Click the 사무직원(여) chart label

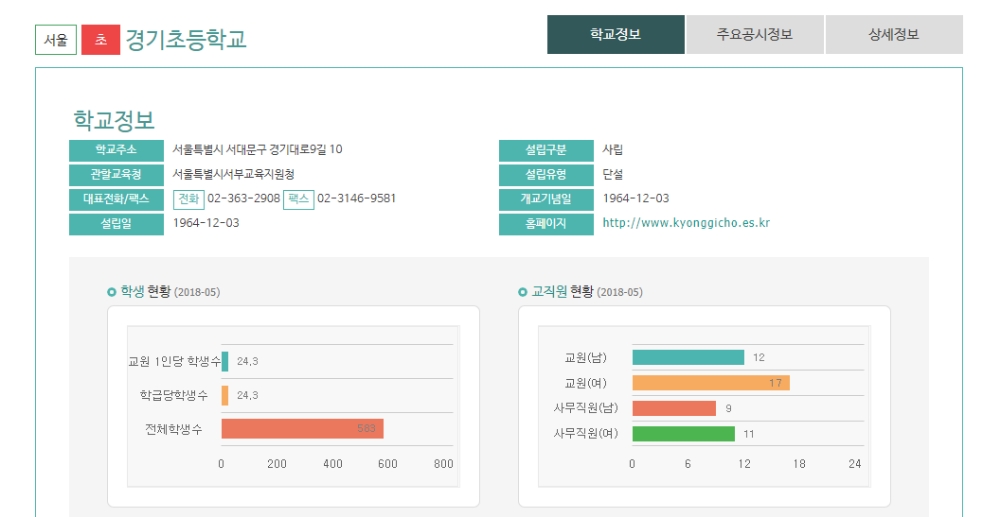pyautogui.click(x=585, y=433)
